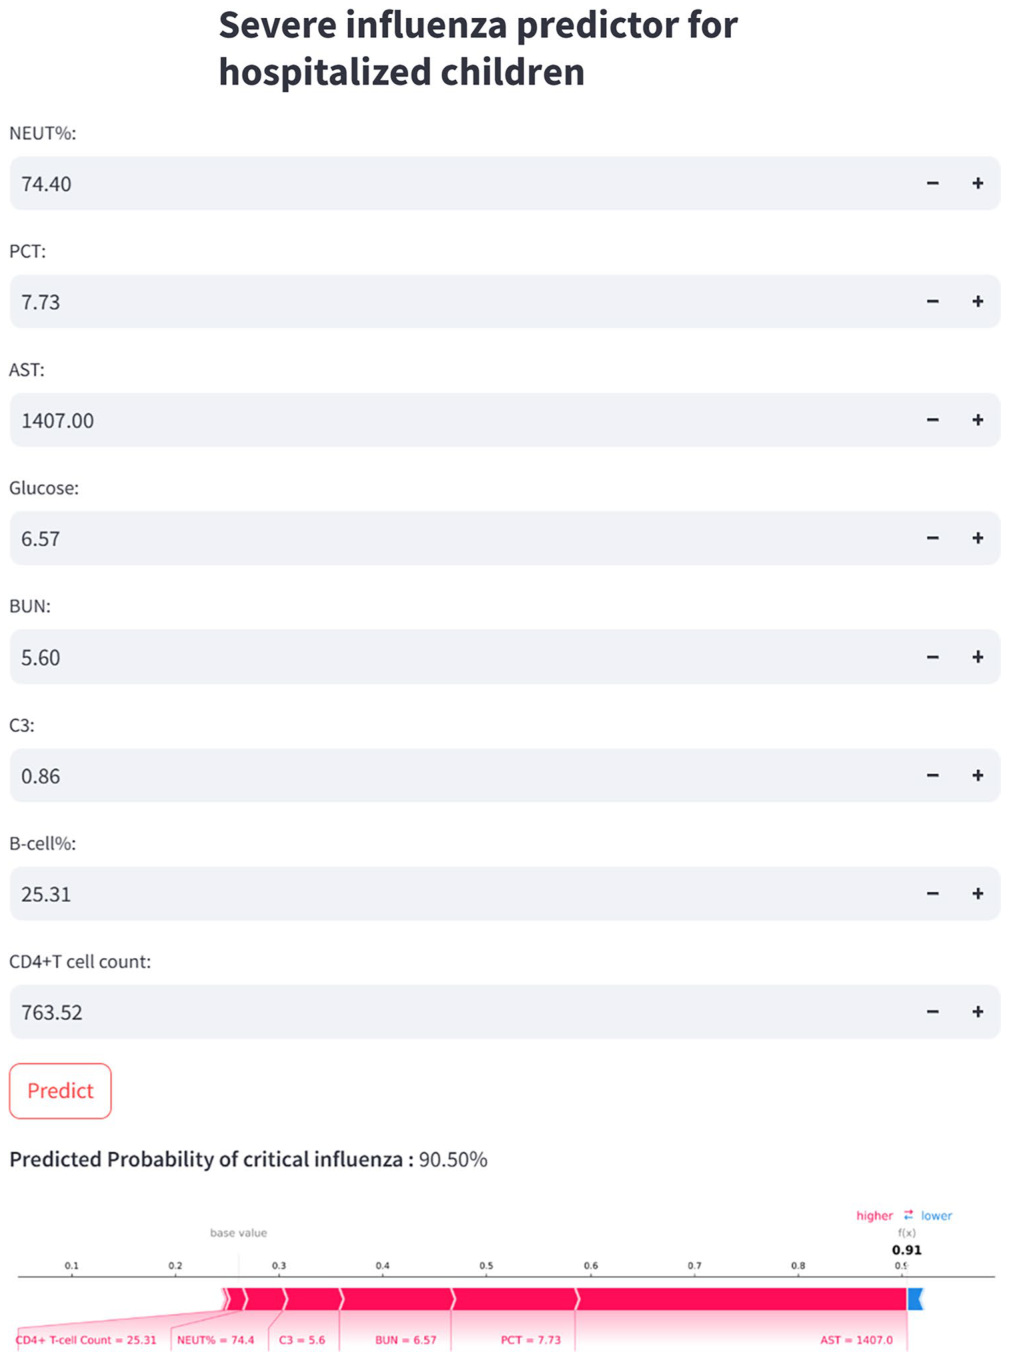Viewport: 1009px width, 1360px height.
Task: Decrease the NEUT% value with minus
Action: point(932,183)
